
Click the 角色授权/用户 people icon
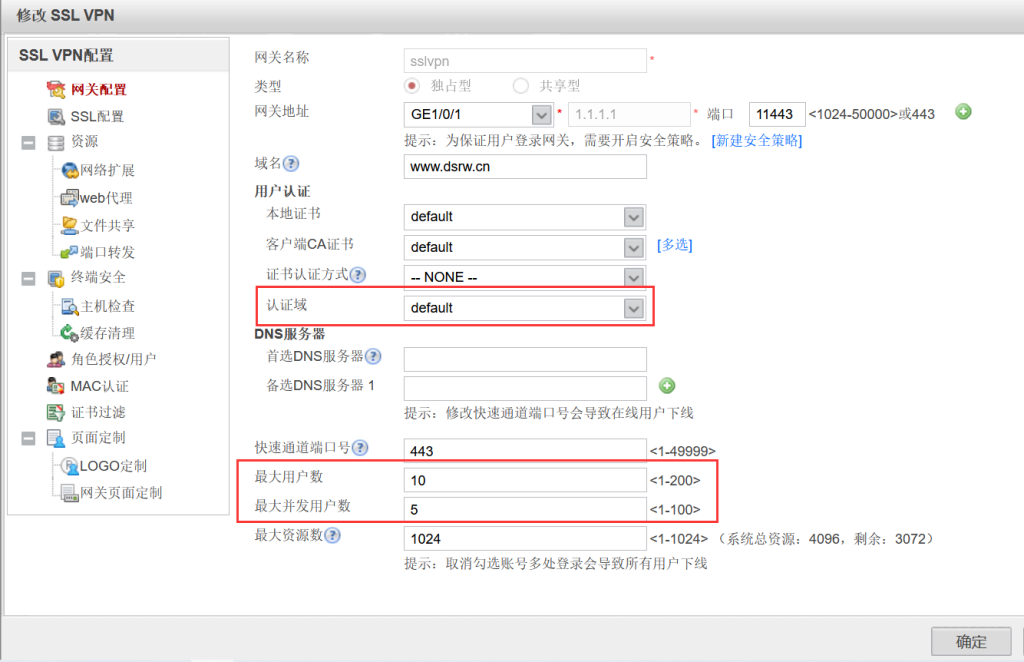[56, 359]
